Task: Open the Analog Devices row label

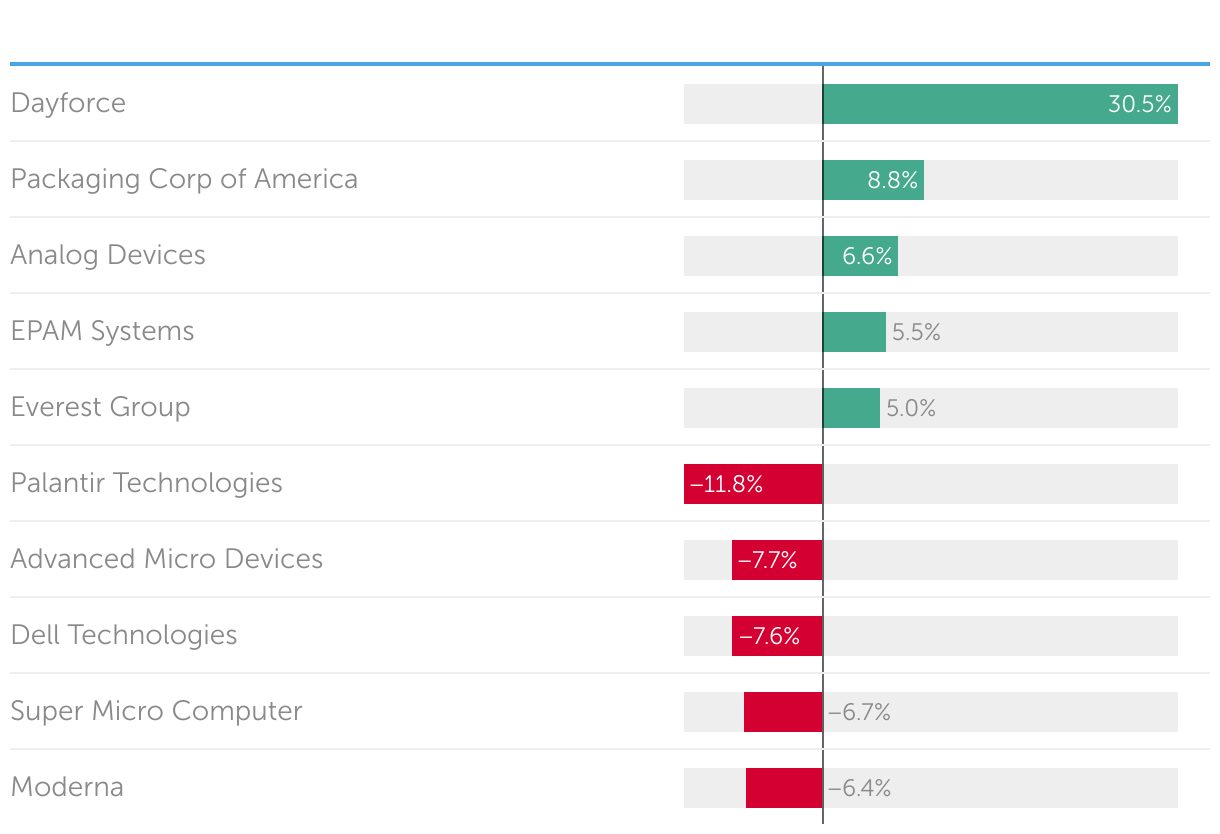Action: [x=108, y=255]
